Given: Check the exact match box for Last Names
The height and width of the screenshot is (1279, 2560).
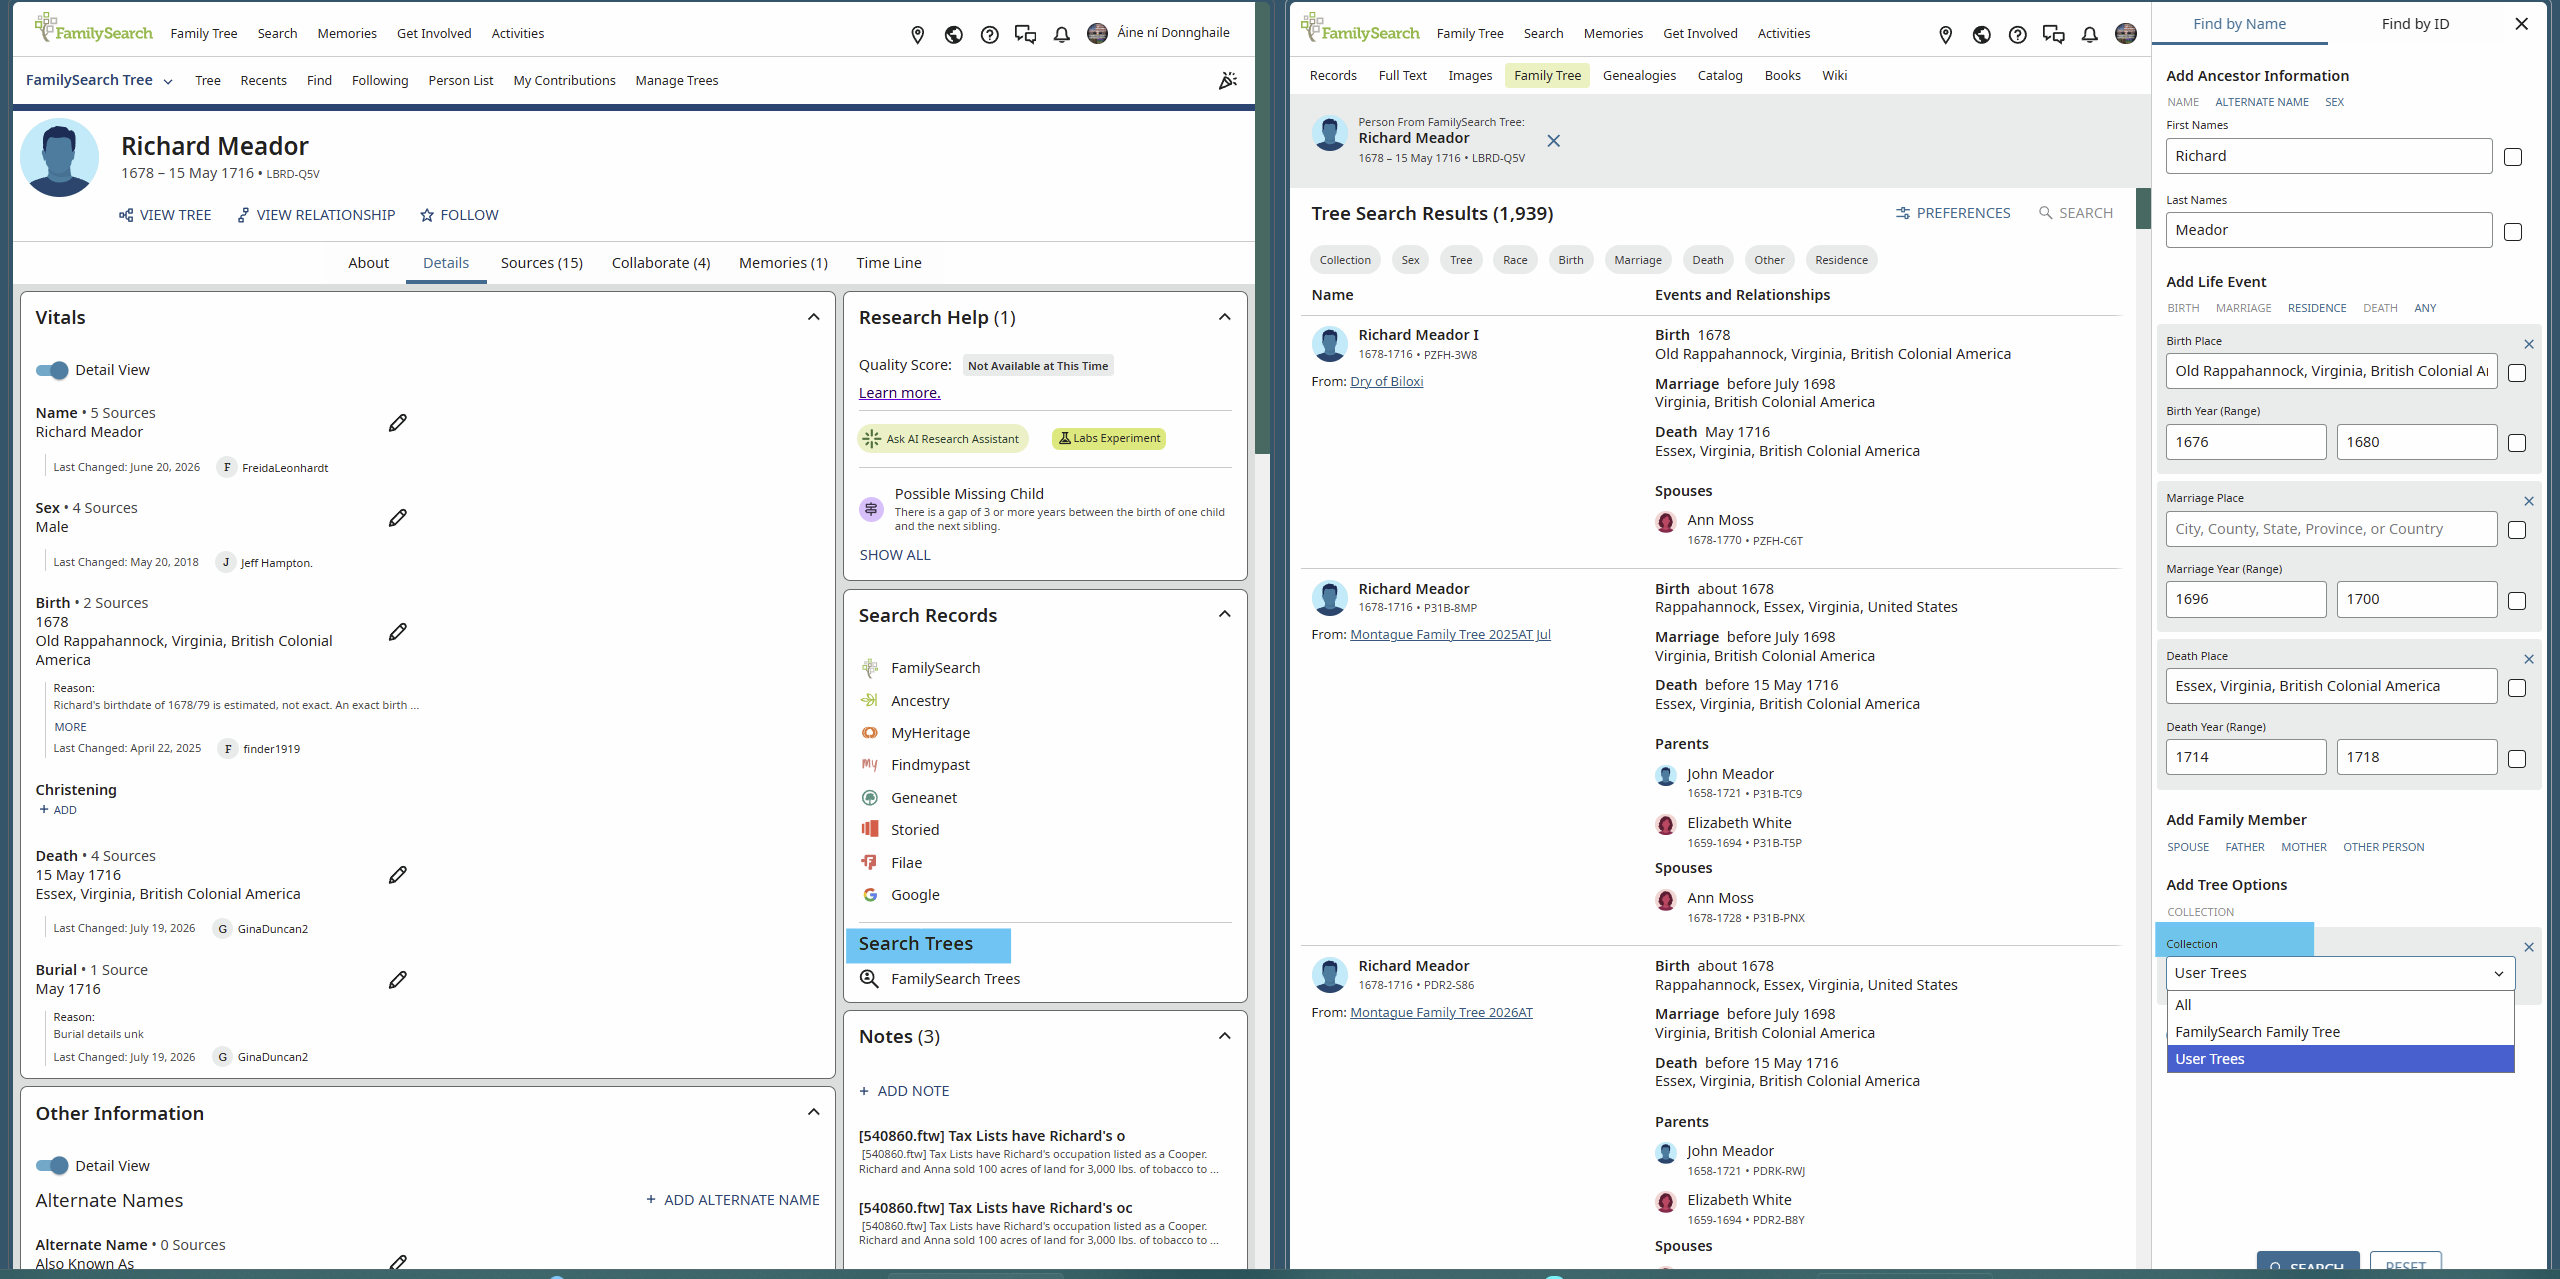Looking at the screenshot, I should point(2513,232).
